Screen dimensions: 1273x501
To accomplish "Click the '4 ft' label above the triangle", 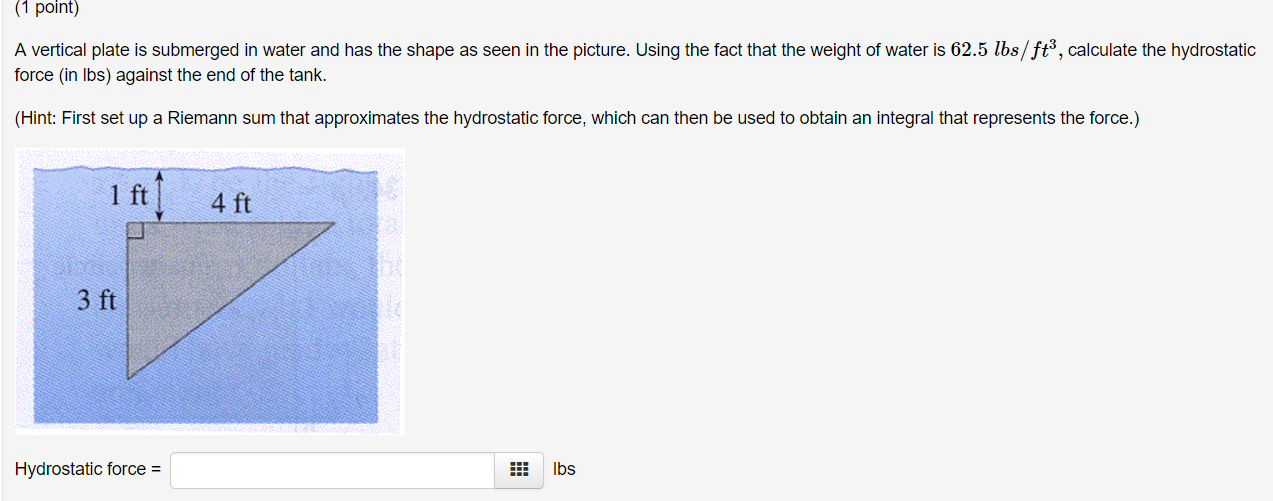I will click(231, 204).
